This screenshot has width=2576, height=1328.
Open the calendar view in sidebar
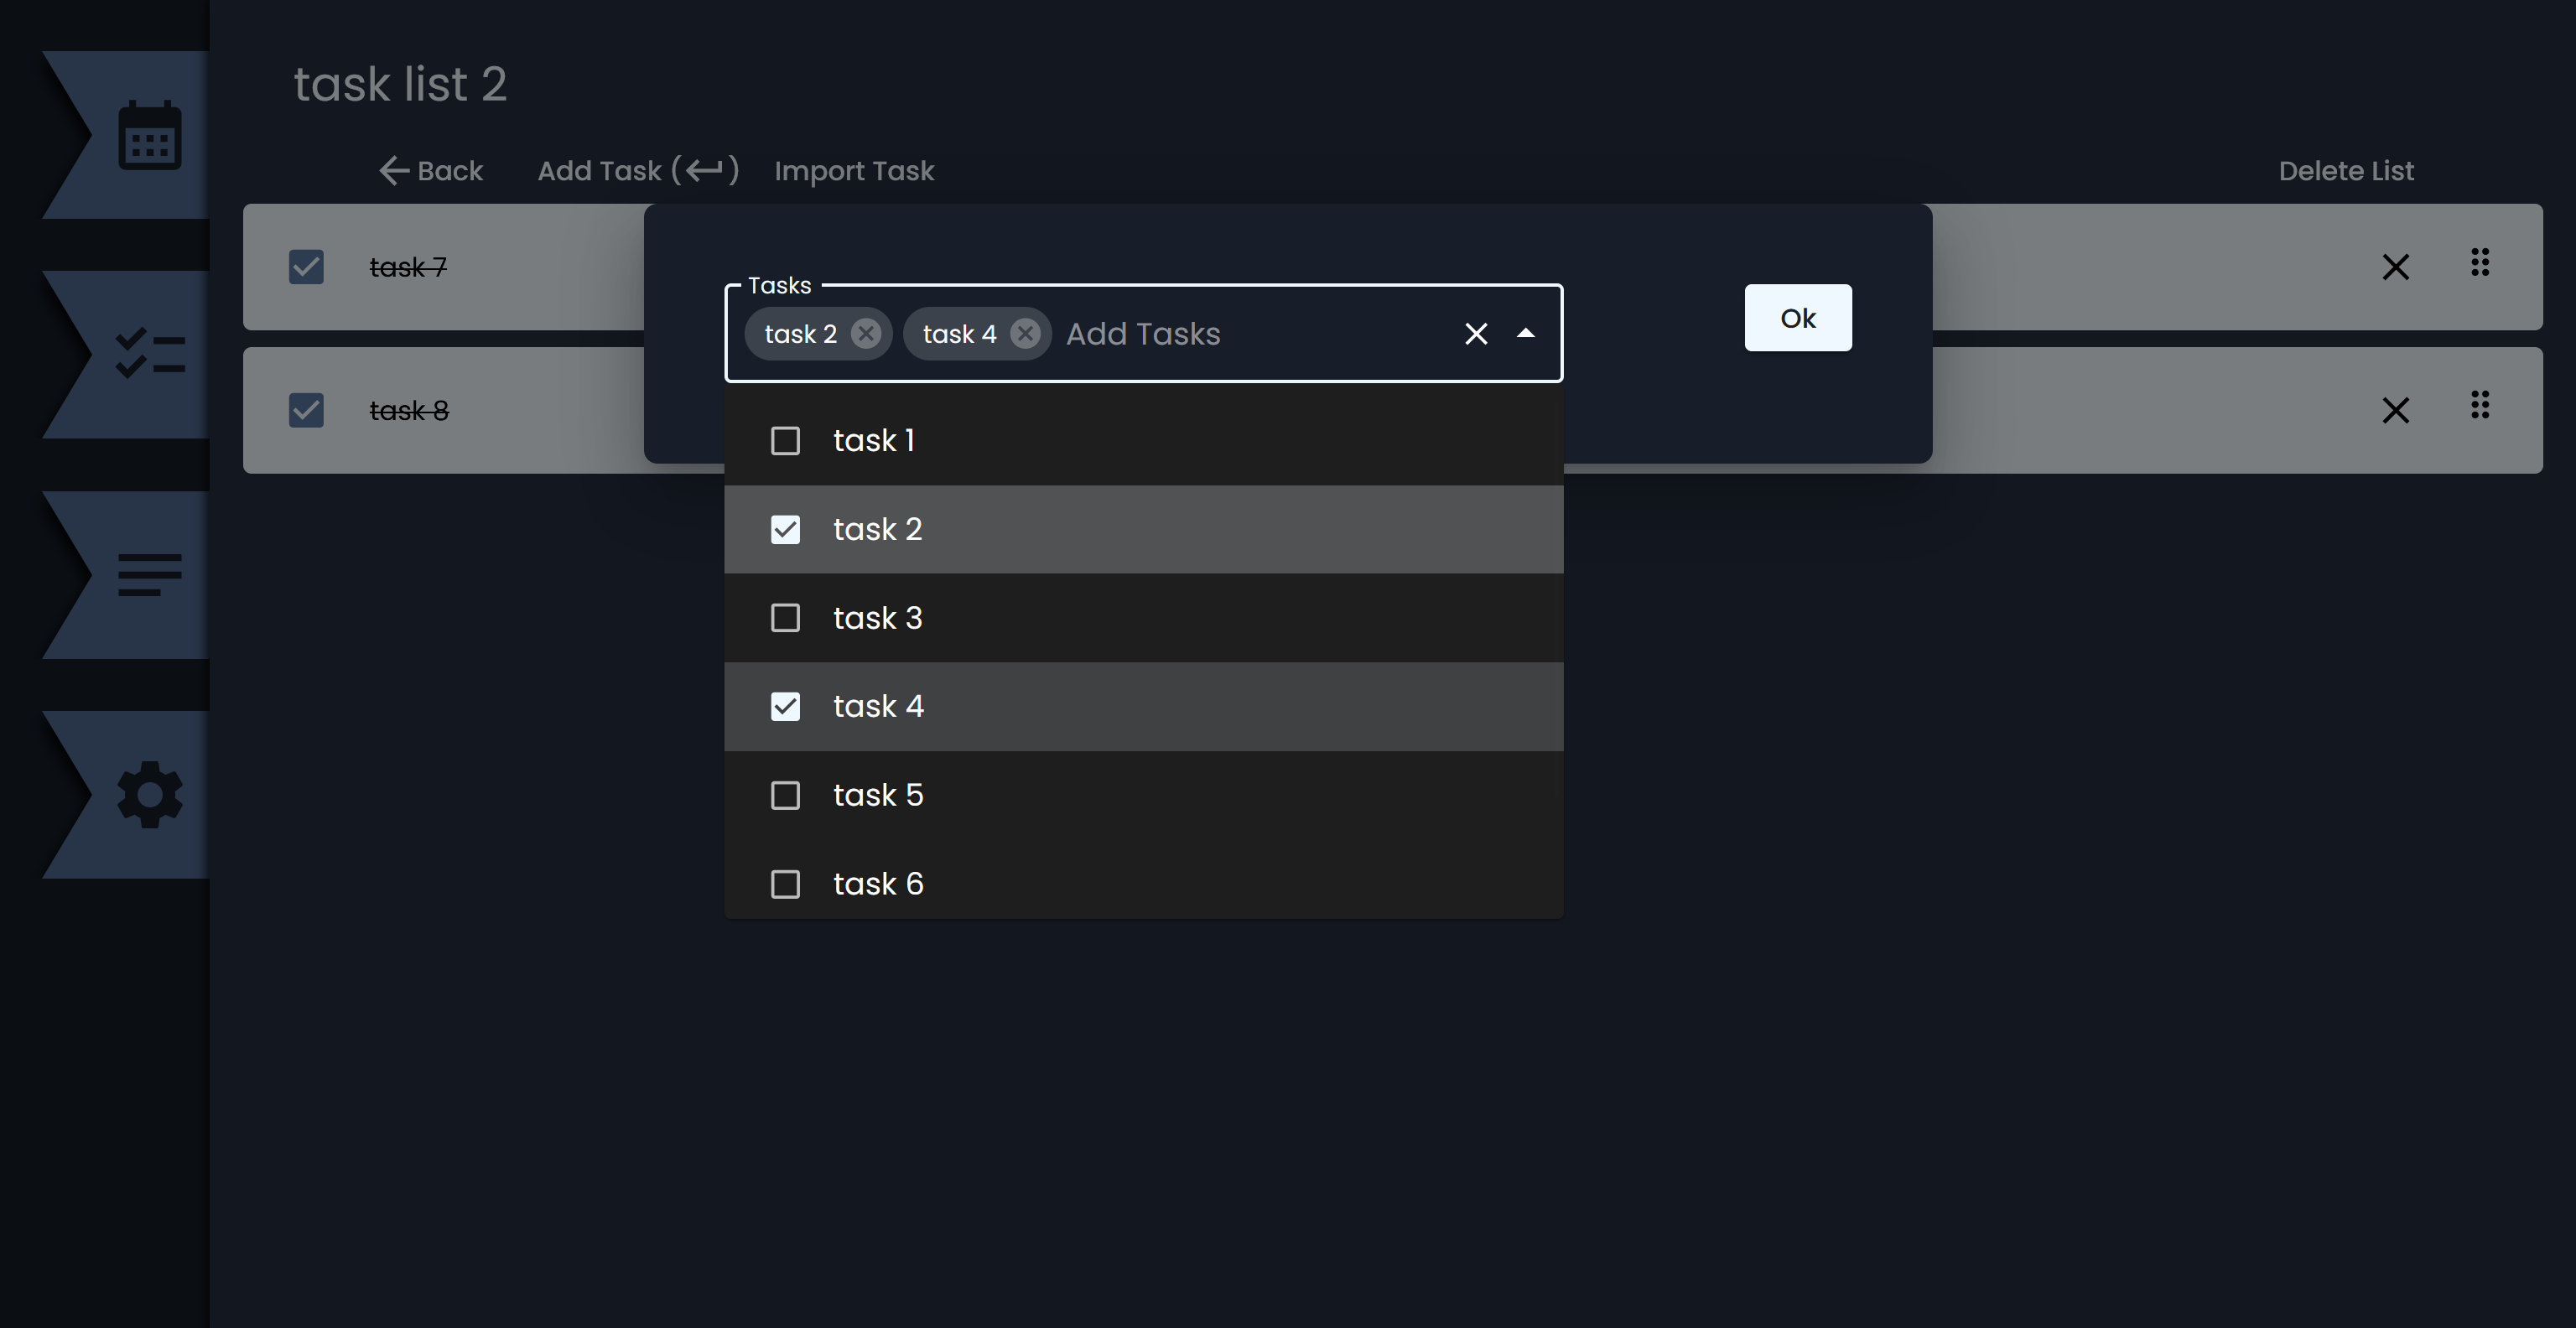click(149, 136)
